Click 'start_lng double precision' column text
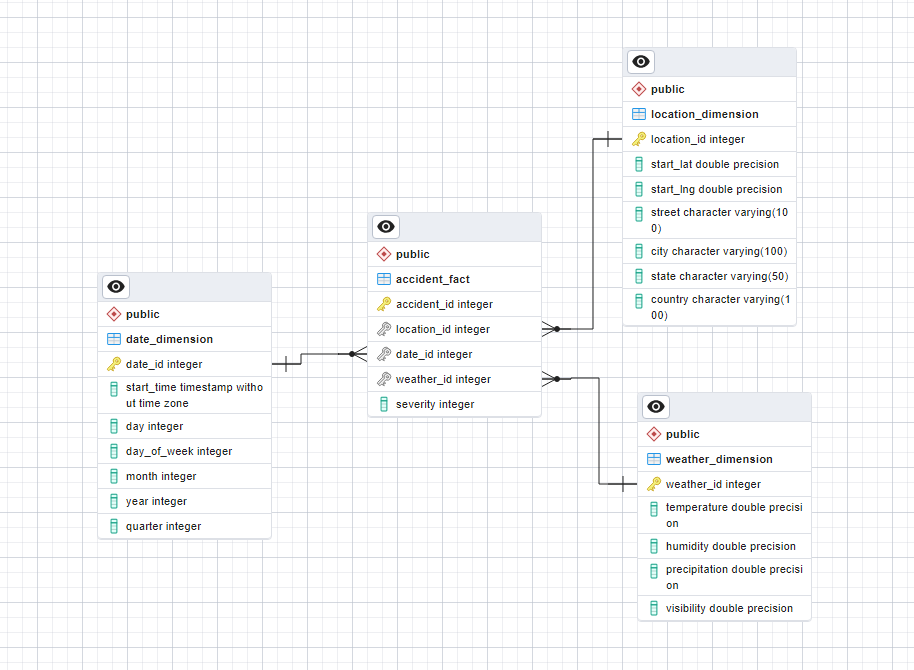 [716, 190]
